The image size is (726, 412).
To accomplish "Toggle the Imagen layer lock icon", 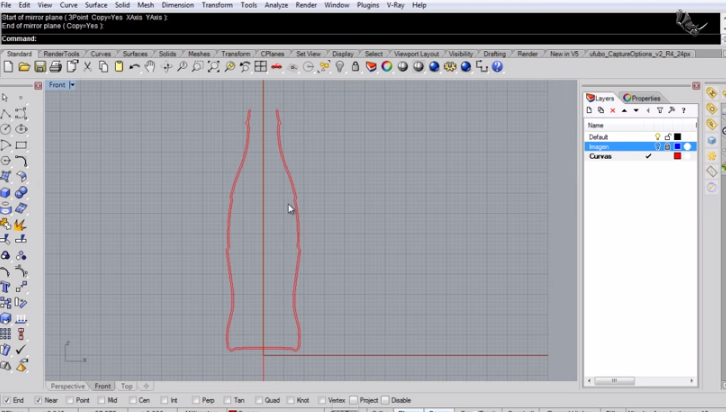I will (667, 147).
